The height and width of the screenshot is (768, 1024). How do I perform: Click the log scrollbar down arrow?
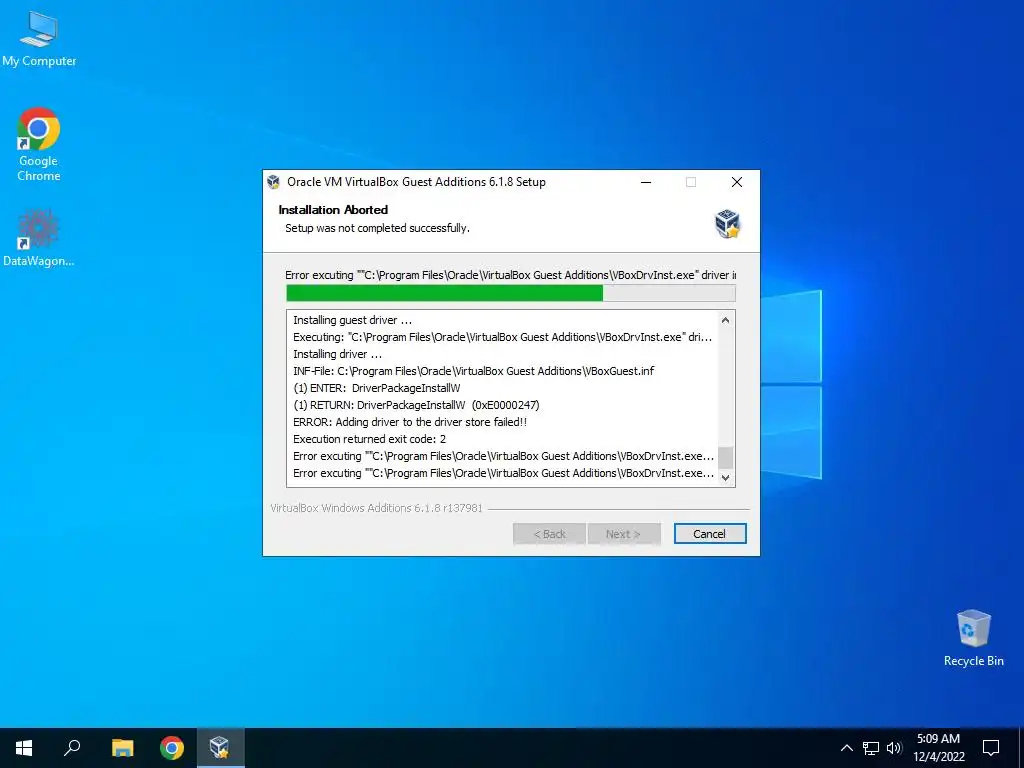[725, 477]
